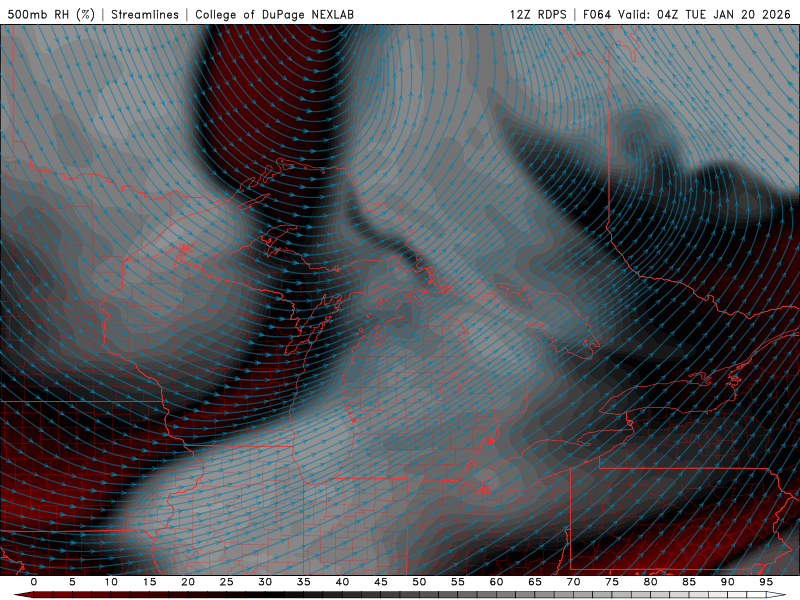The image size is (800, 600).
Task: Select the "90" legend value
Action: (x=727, y=582)
